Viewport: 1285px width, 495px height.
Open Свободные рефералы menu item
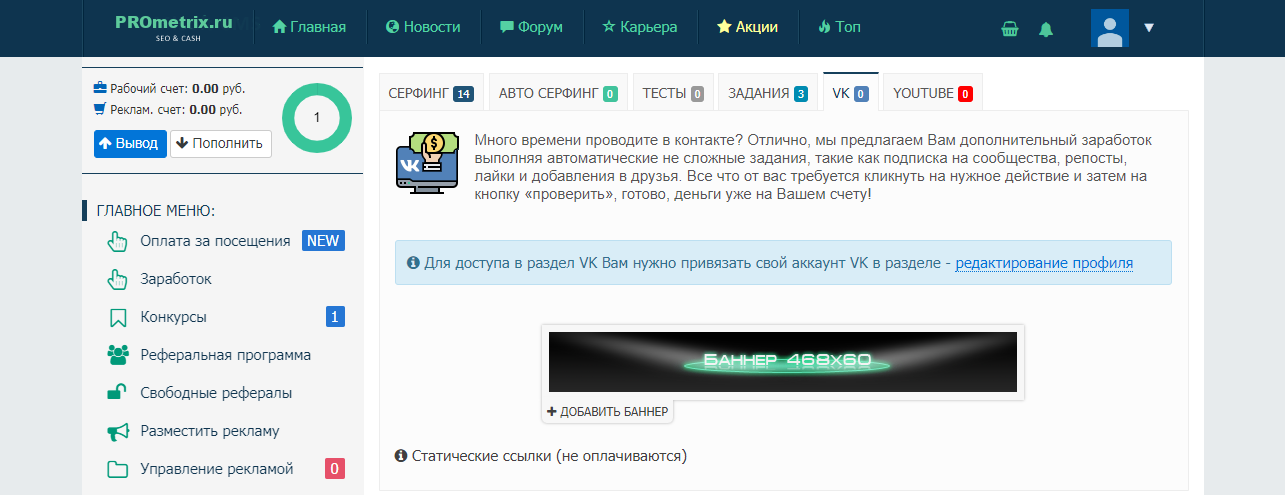216,393
